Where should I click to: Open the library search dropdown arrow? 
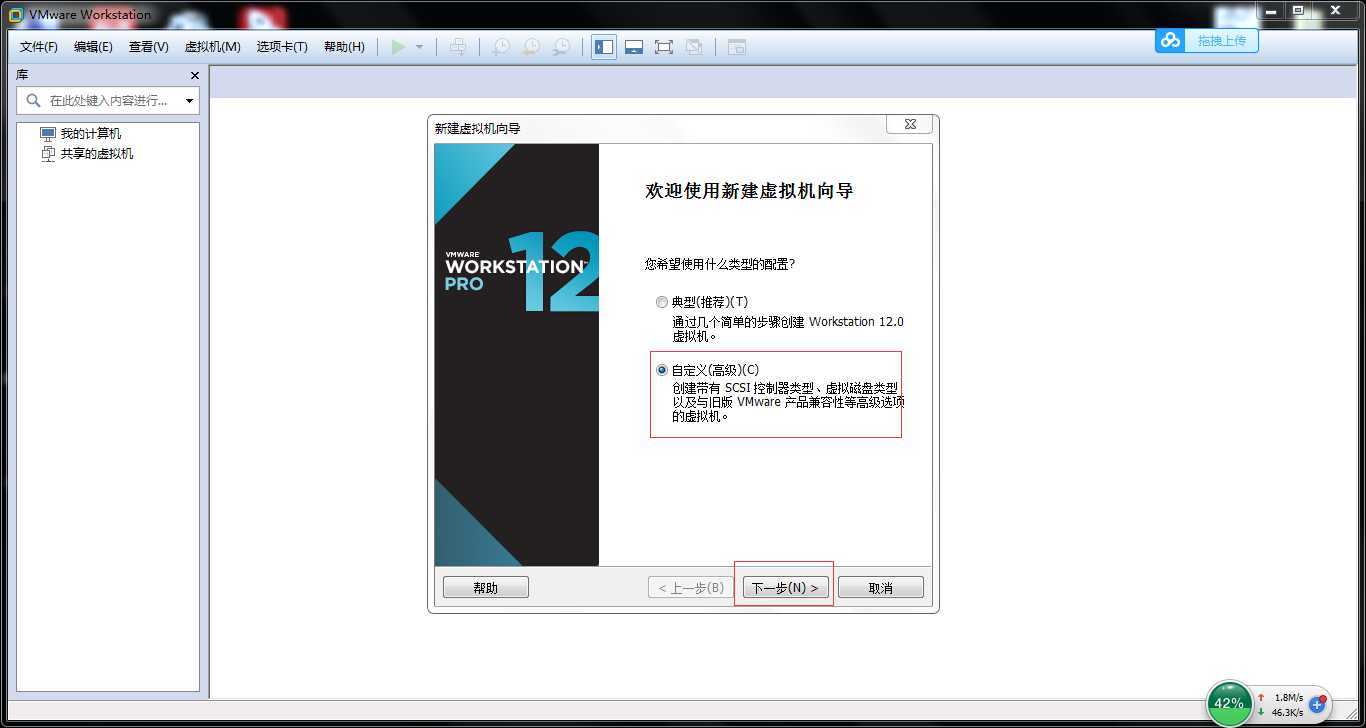[189, 101]
